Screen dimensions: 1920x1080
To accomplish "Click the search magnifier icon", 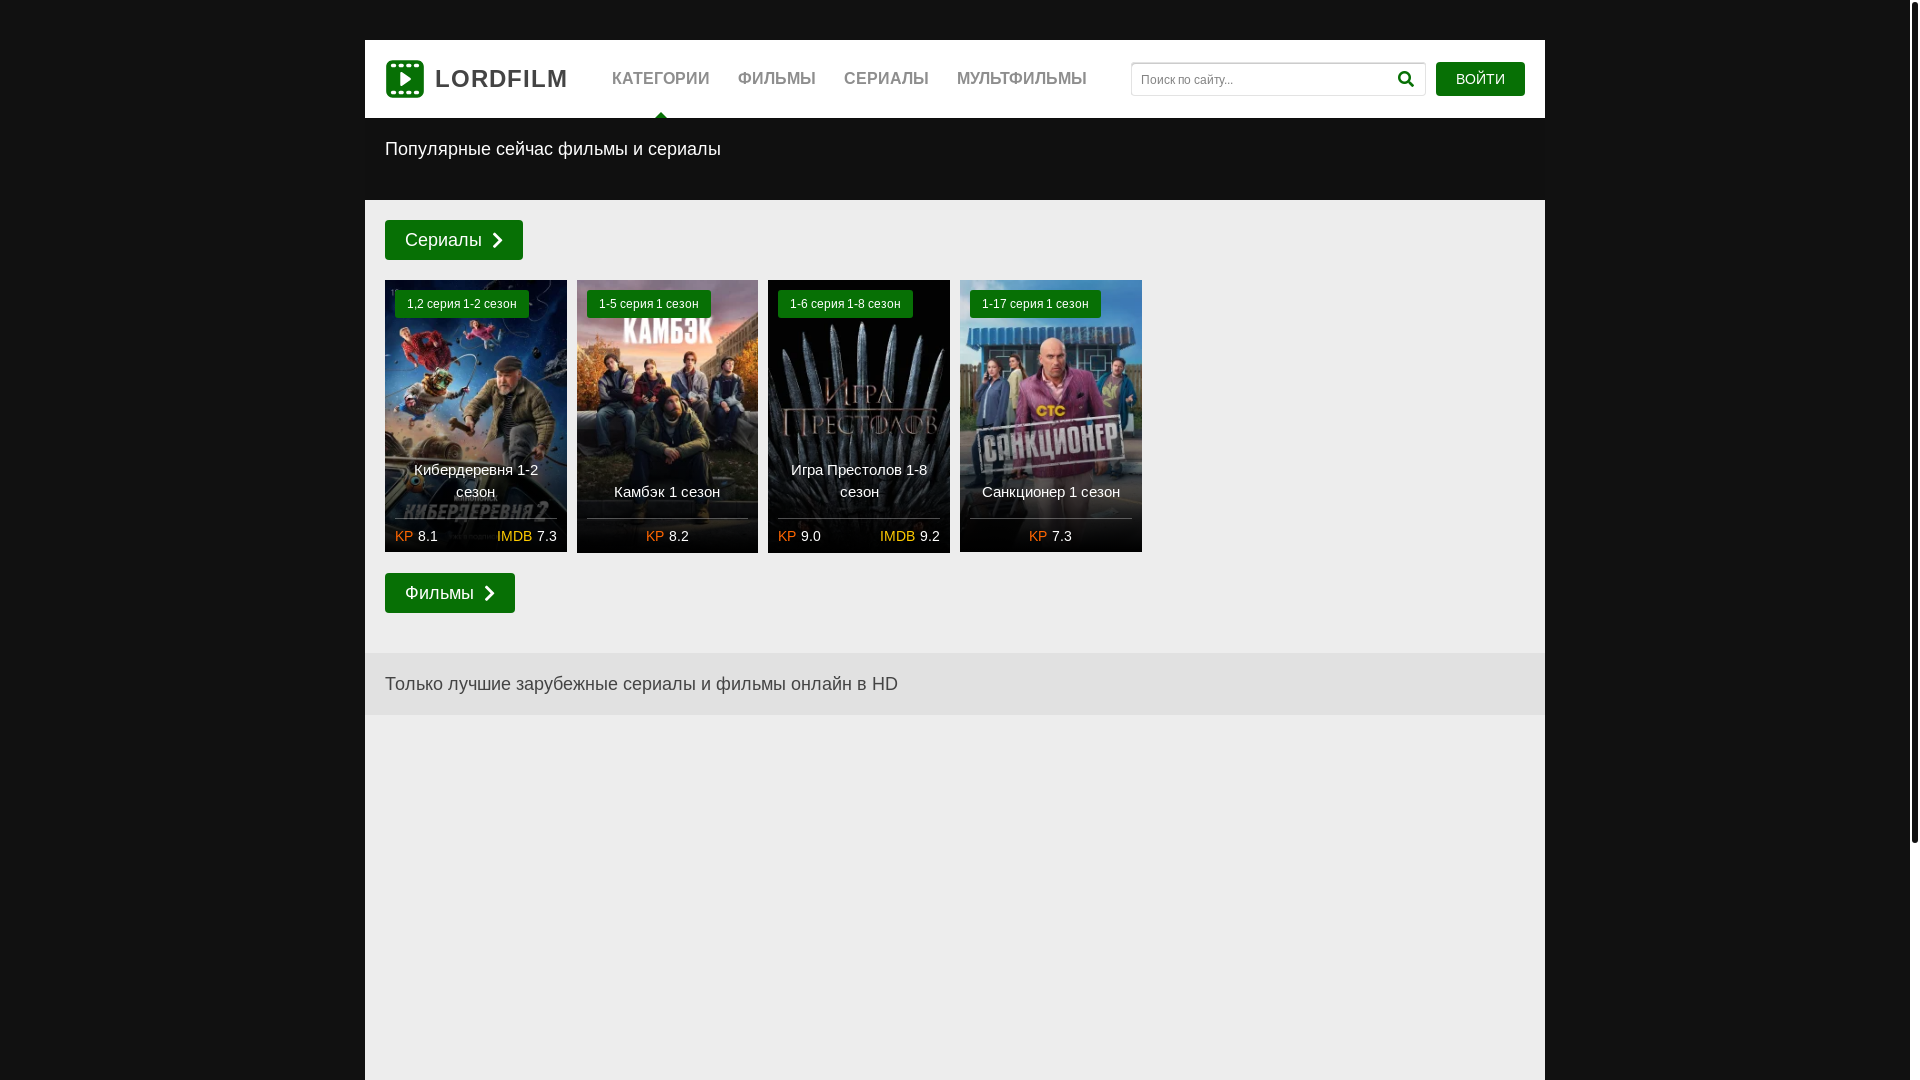I will (x=1405, y=79).
